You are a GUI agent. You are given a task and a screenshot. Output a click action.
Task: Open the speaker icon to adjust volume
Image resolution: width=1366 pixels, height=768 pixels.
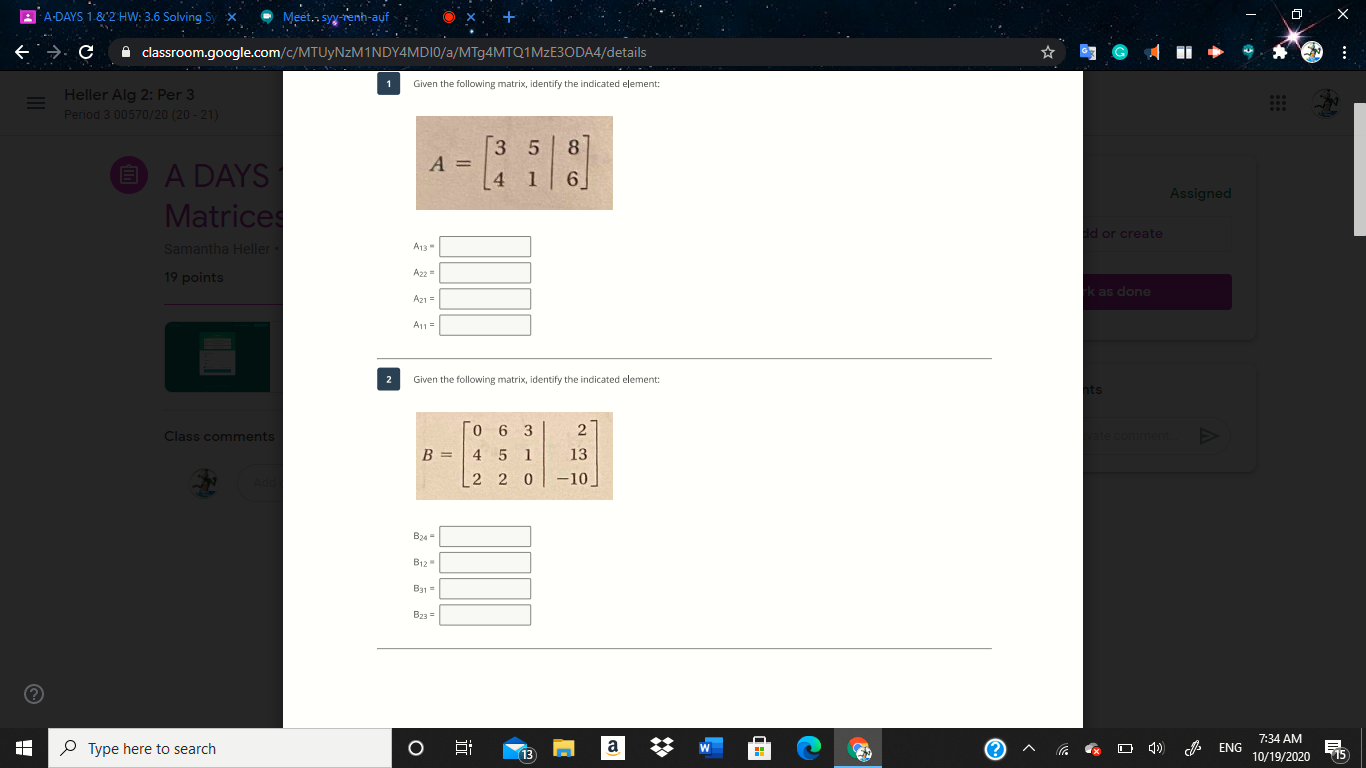1155,748
